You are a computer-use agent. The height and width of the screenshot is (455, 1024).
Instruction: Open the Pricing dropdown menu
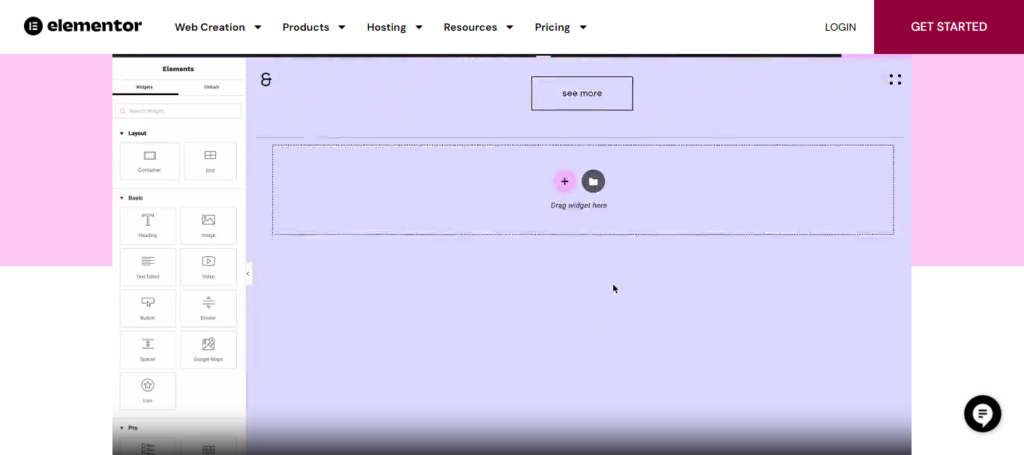click(x=560, y=27)
